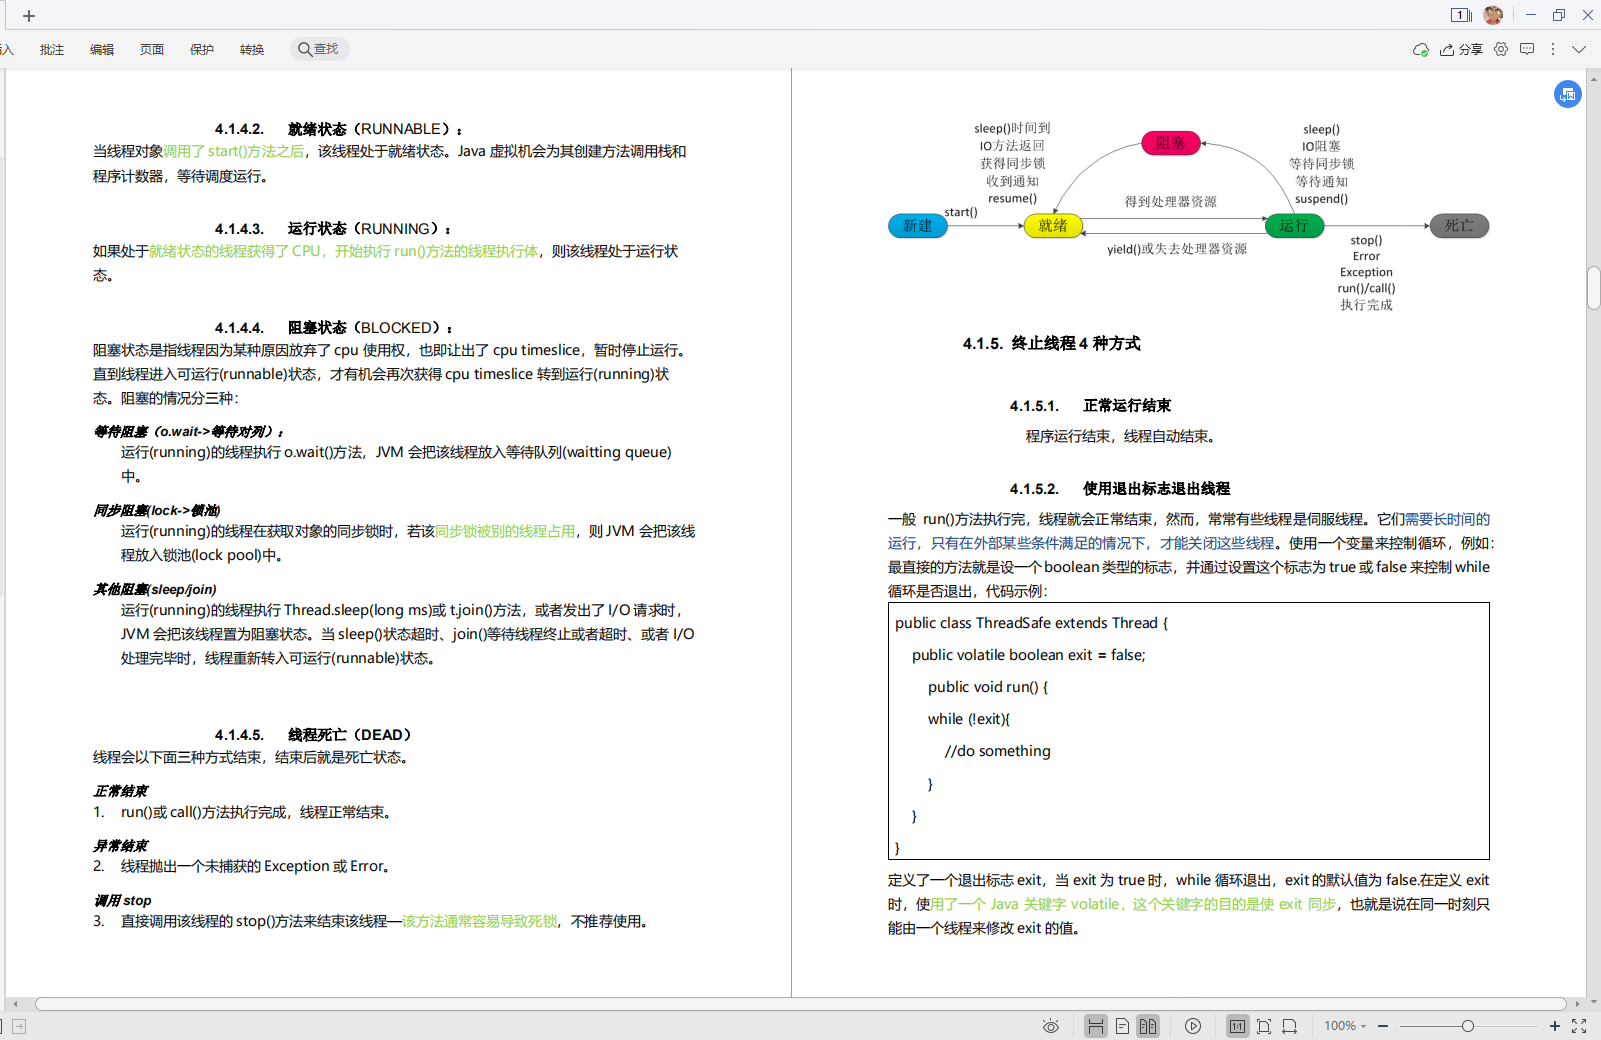Click green text 该方法通常容易导致死锁

point(480,922)
